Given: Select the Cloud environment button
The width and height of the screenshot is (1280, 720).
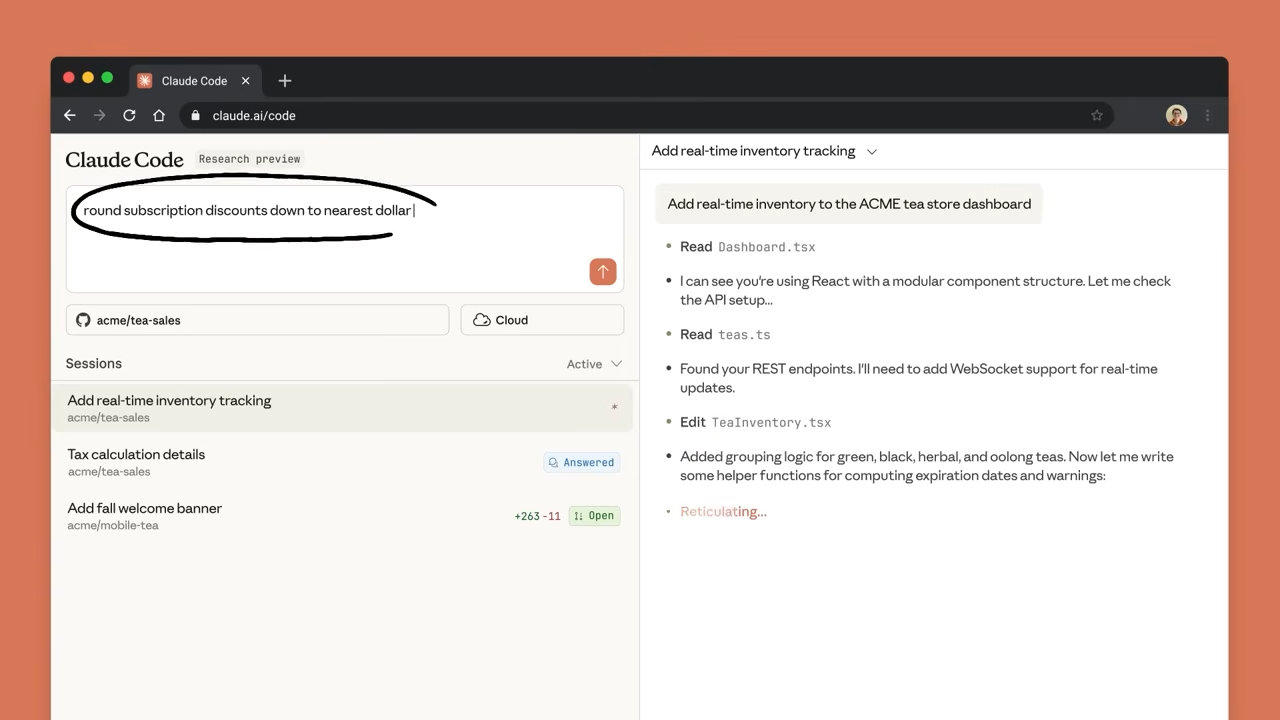Looking at the screenshot, I should point(542,320).
